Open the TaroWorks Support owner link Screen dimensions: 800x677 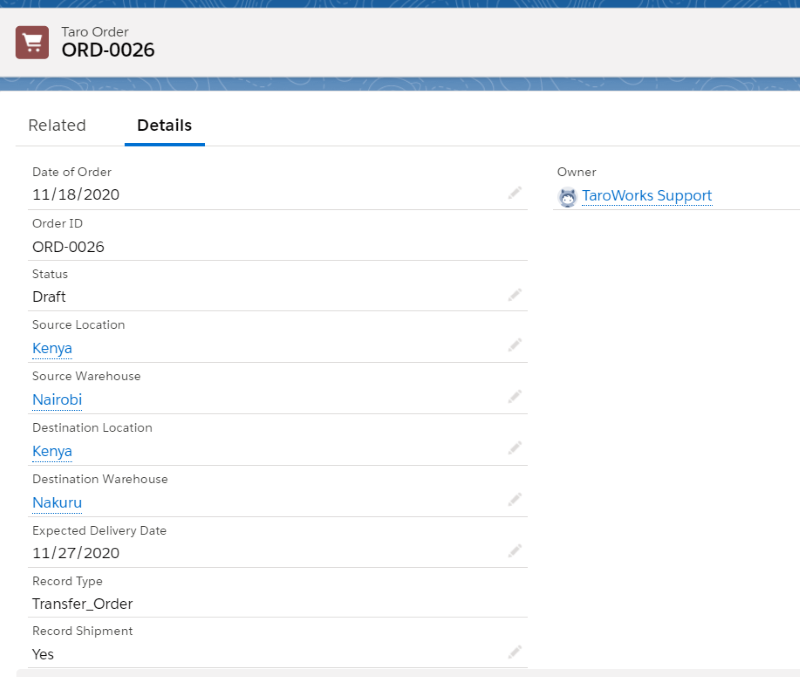[x=646, y=196]
